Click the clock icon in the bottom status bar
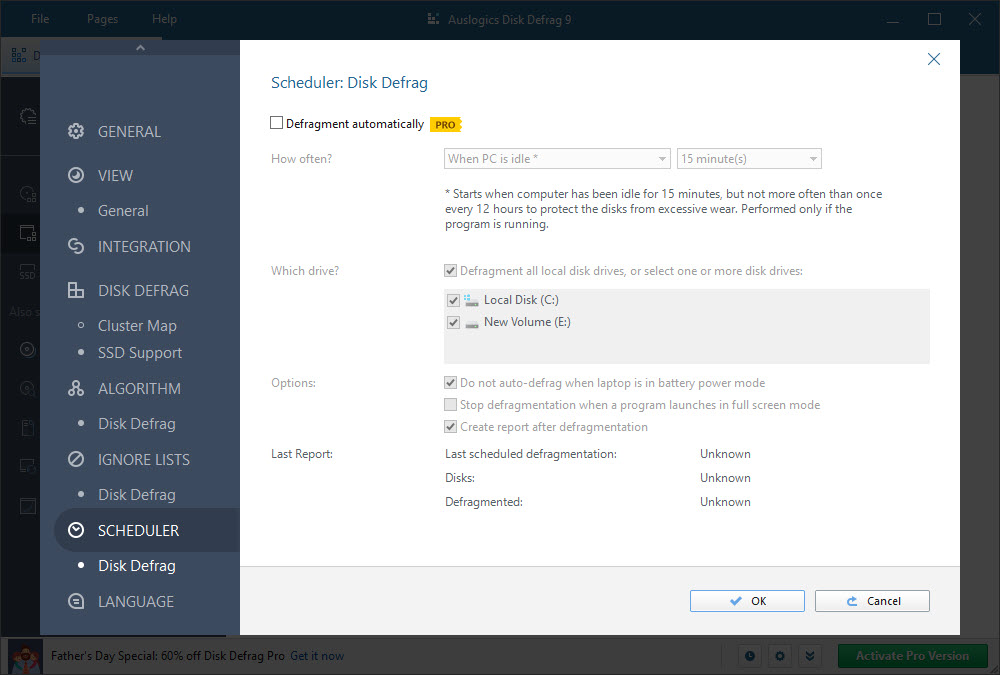This screenshot has width=1000, height=675. (750, 656)
